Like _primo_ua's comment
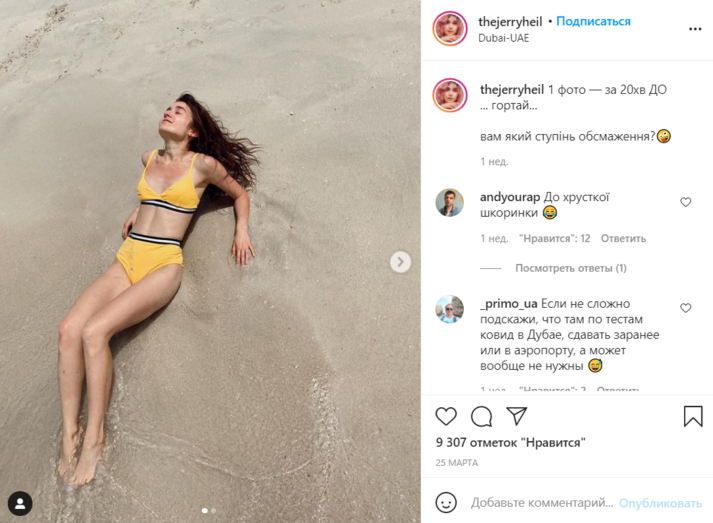Screen dimensions: 713x523 (x=686, y=308)
